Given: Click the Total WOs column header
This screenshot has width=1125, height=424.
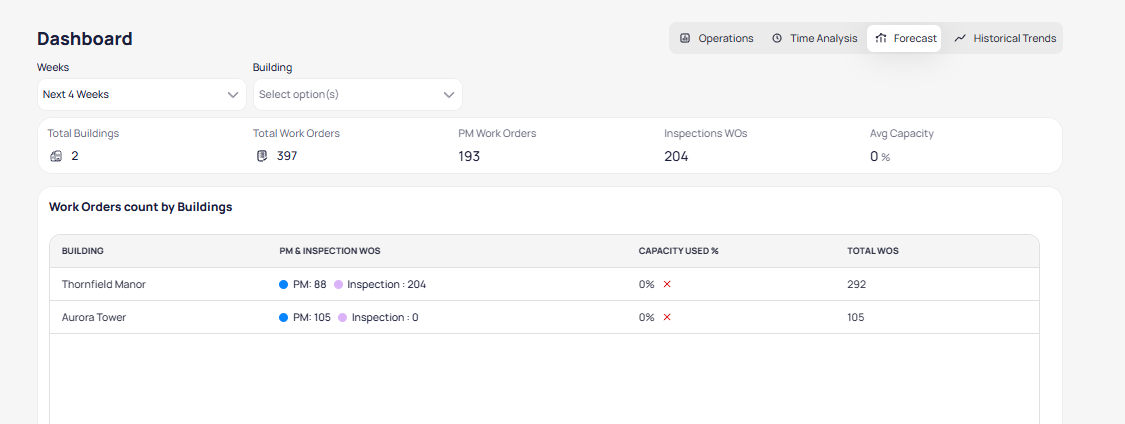Looking at the screenshot, I should [x=872, y=251].
